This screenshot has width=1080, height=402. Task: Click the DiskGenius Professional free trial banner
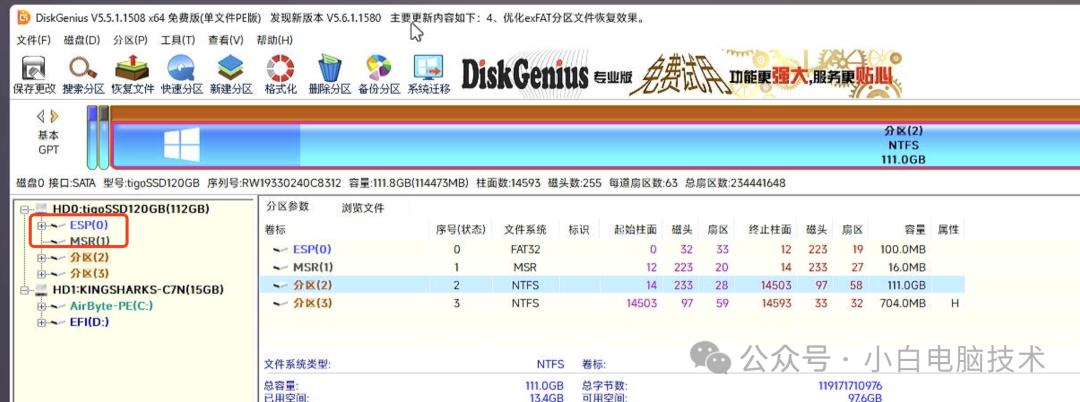[x=681, y=76]
